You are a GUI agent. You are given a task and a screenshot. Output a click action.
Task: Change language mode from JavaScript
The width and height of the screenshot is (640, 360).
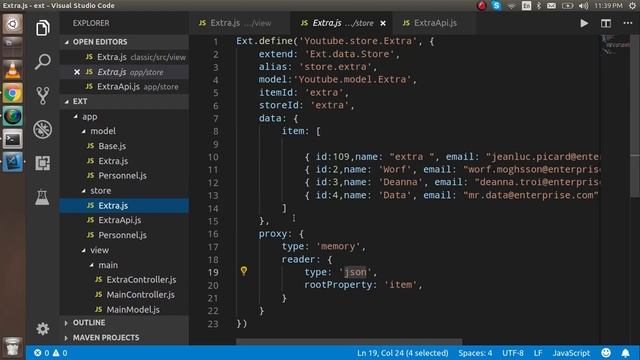pos(571,353)
